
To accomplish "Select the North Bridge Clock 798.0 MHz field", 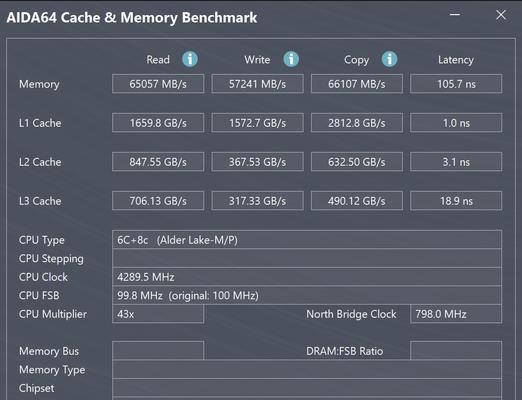I will click(456, 314).
